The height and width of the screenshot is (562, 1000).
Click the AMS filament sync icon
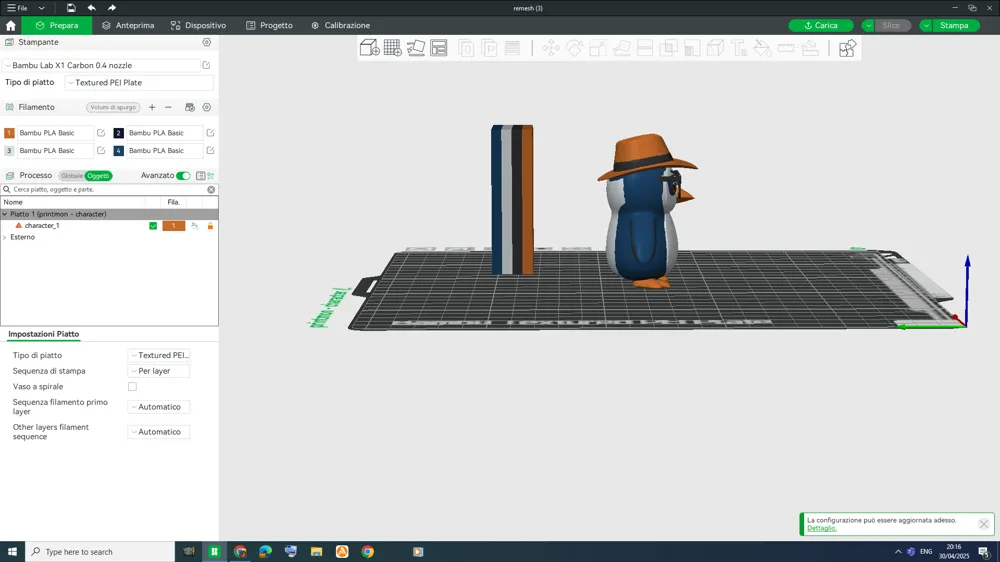coord(189,107)
